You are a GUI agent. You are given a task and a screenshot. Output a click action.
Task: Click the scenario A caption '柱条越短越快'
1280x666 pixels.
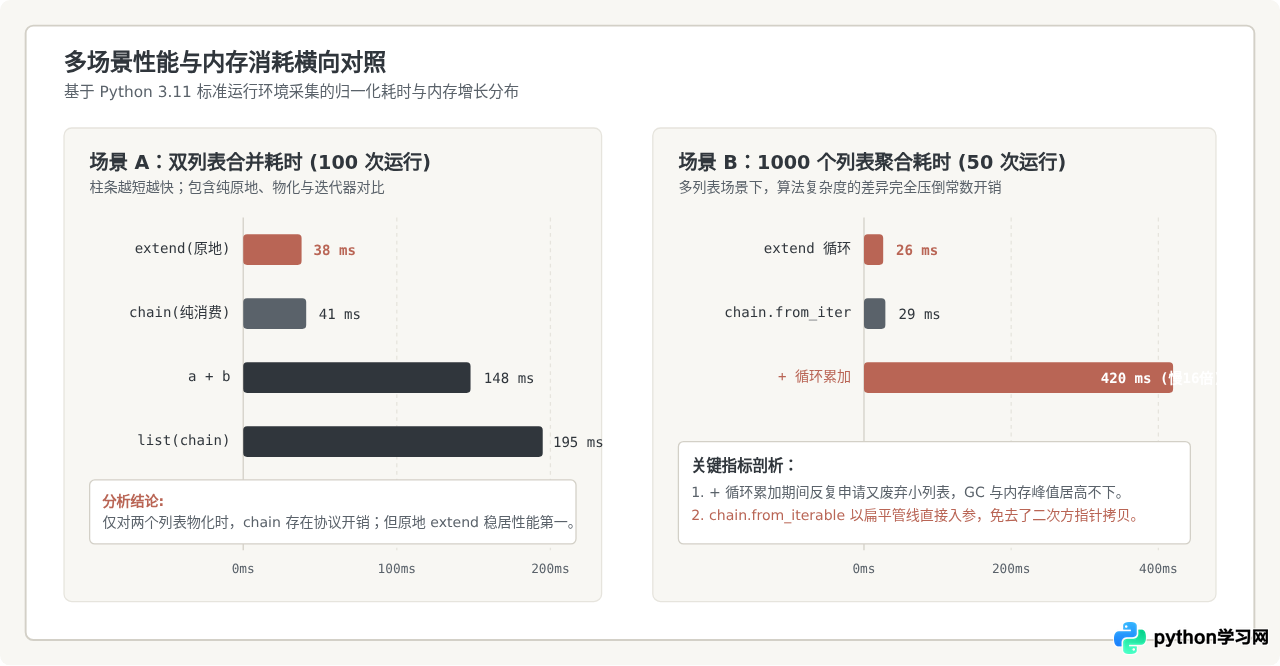[237, 187]
